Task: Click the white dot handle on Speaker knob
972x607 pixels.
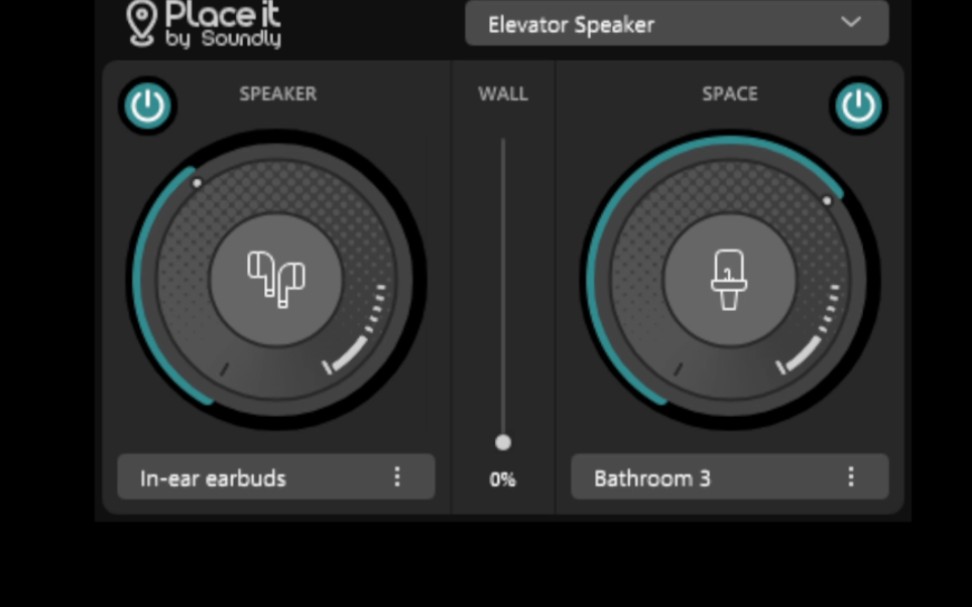Action: coord(197,183)
